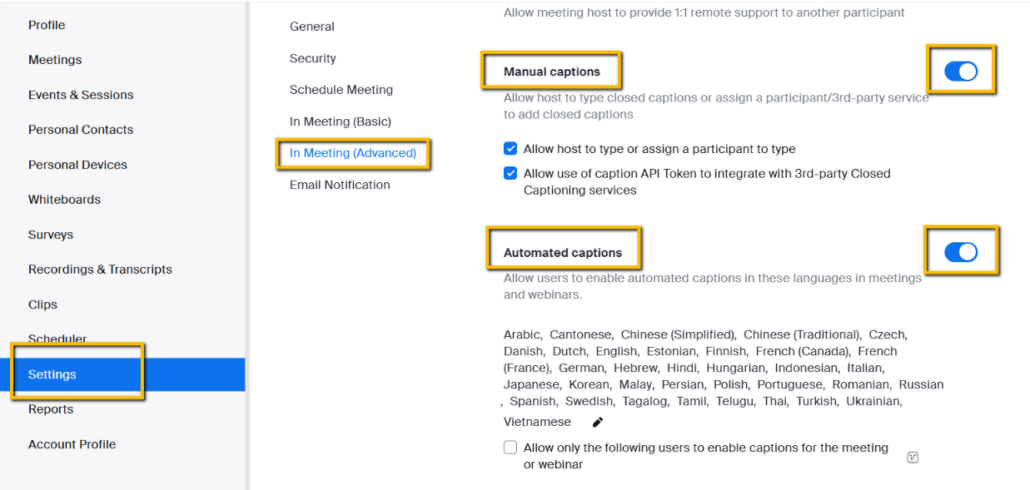This screenshot has width=1030, height=490.
Task: Open Account Profile in sidebar
Action: [x=72, y=445]
